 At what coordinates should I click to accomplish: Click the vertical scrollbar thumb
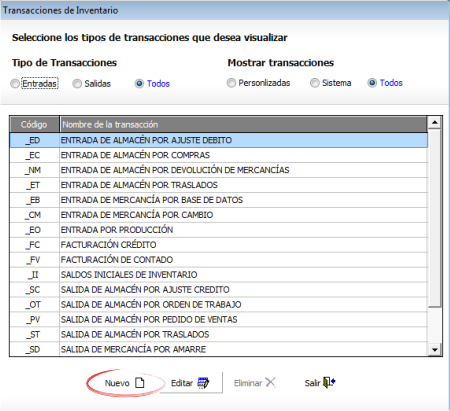click(435, 218)
